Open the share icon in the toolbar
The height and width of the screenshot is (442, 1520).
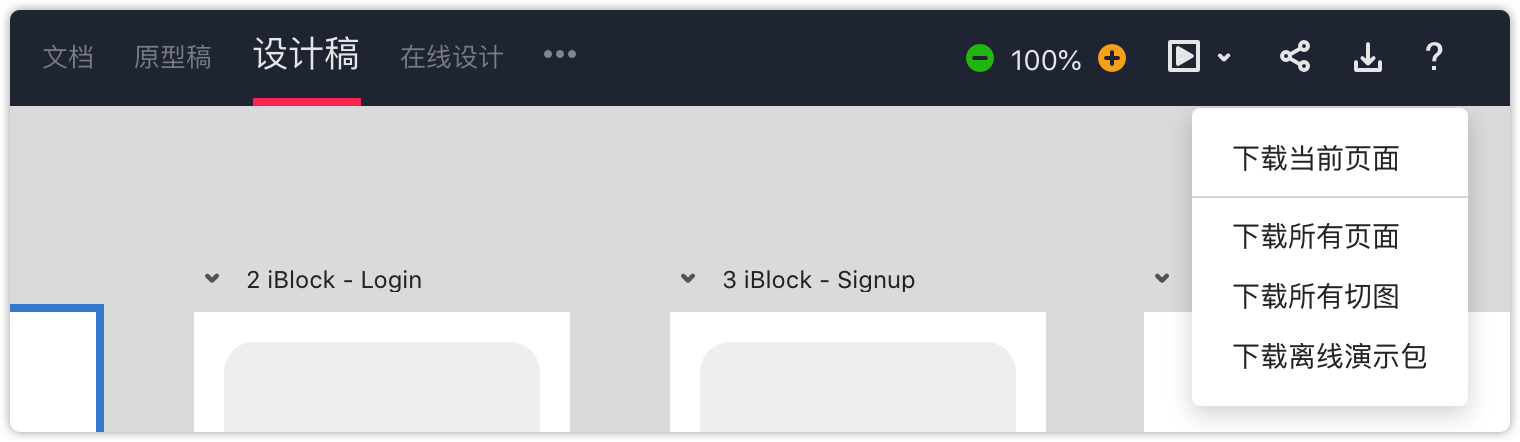coord(1295,57)
